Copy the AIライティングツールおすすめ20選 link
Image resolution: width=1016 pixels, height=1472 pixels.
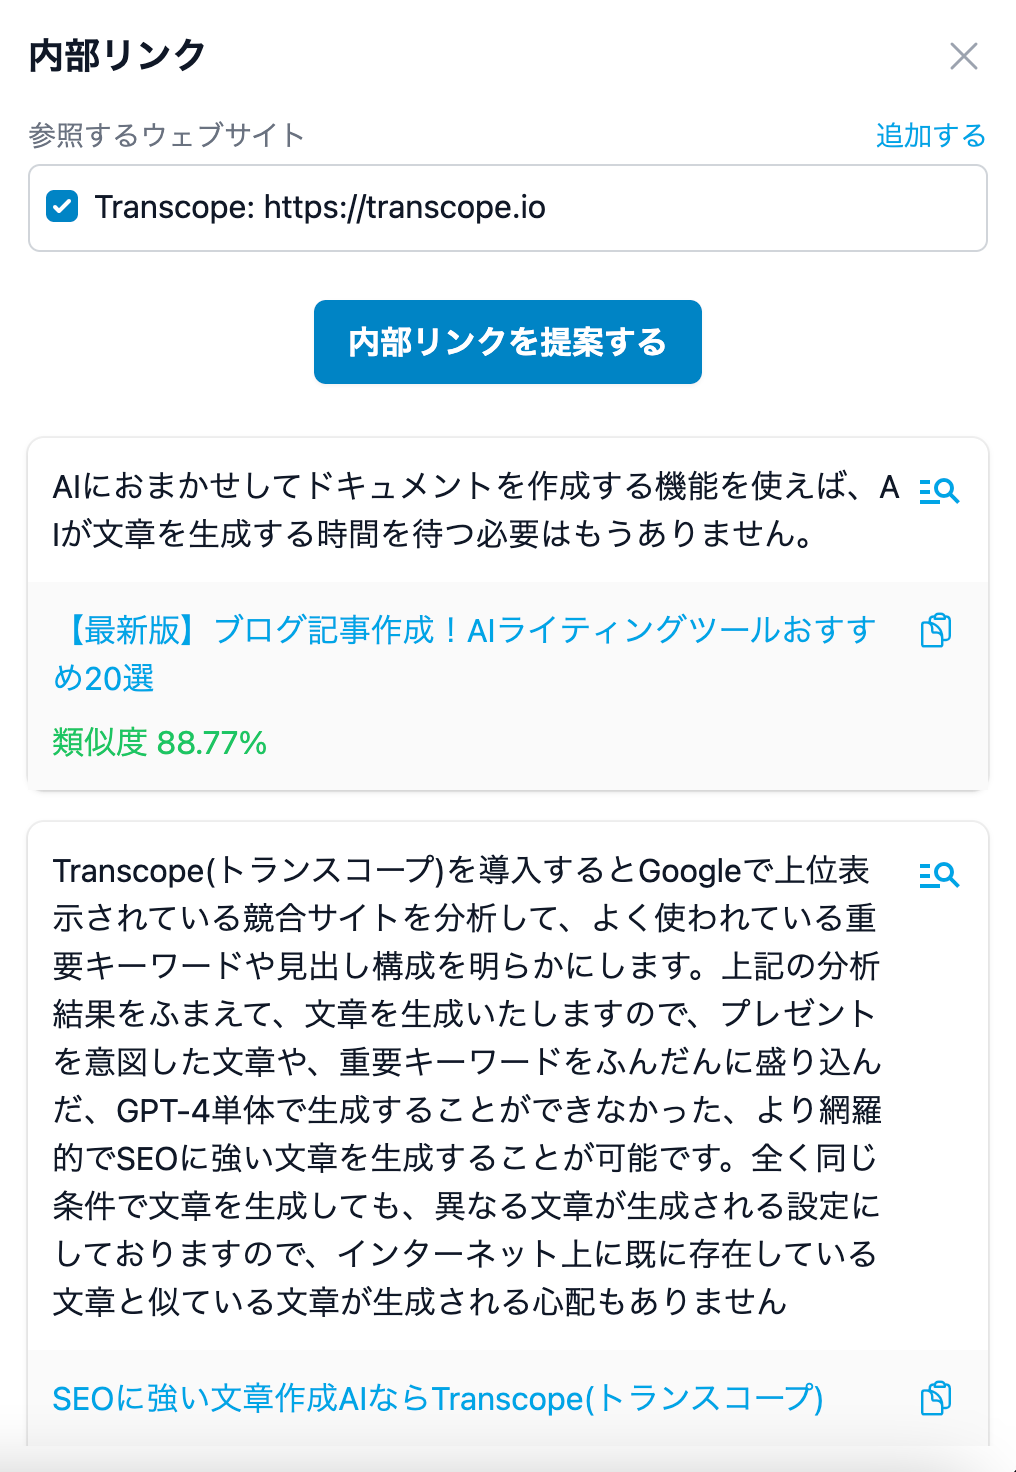pyautogui.click(x=936, y=630)
